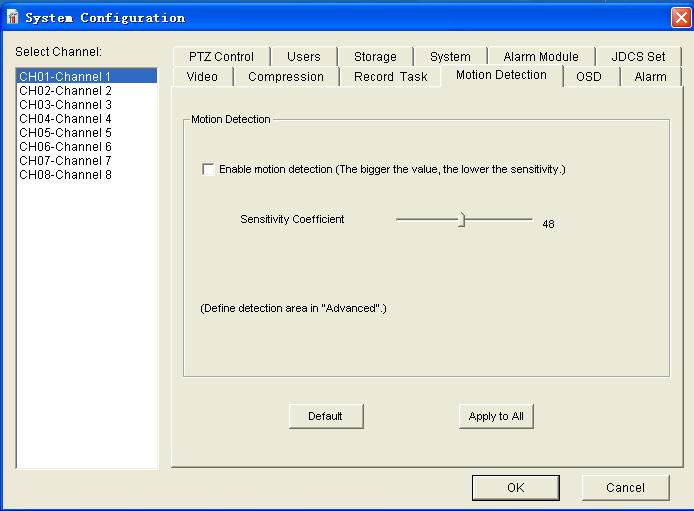This screenshot has height=511, width=694.
Task: Select CH02-Channel 2 in the list
Action: pyautogui.click(x=87, y=91)
